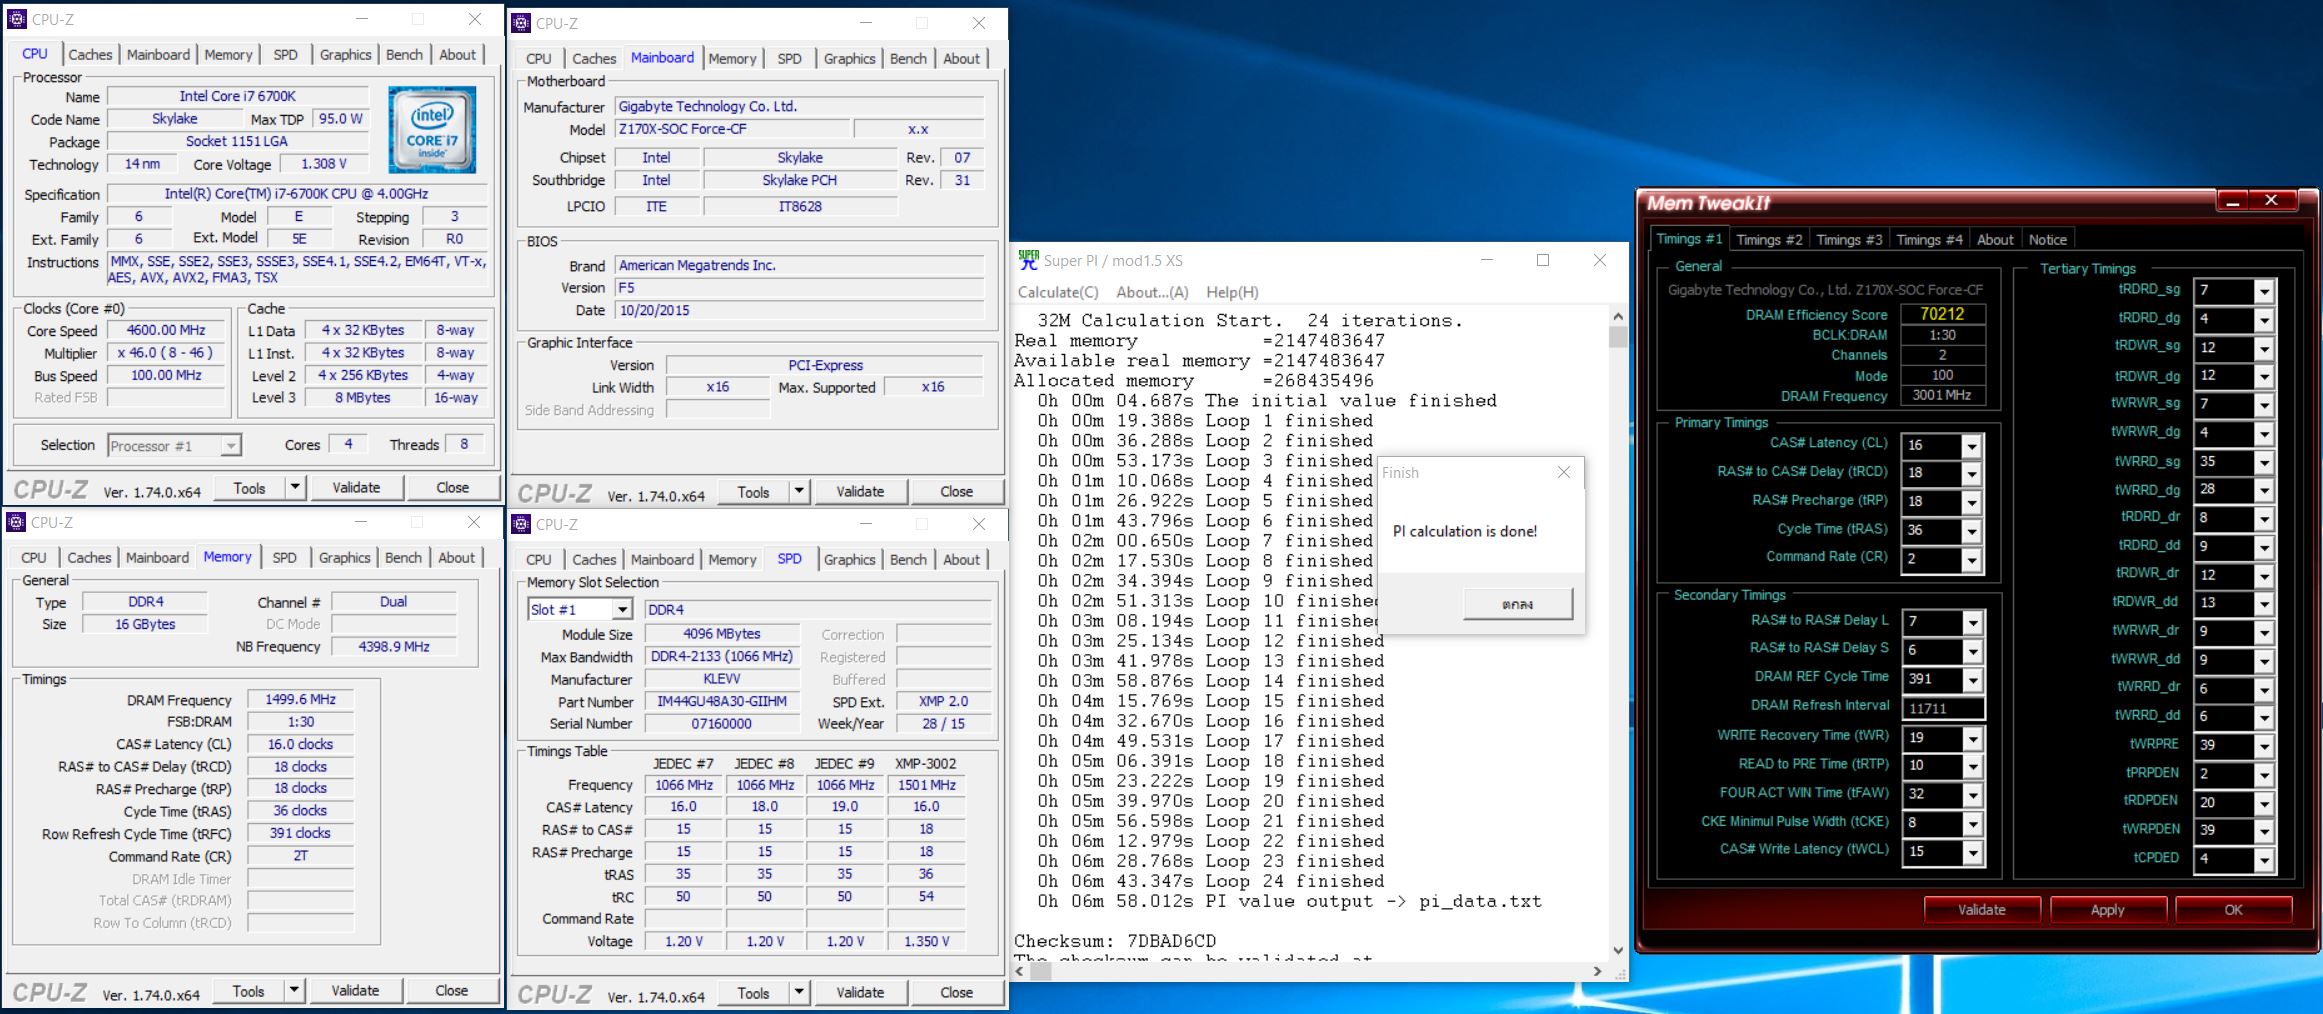2323x1014 pixels.
Task: Open the tRDRD_sg dropdown in Tertiary Timings
Action: [2264, 292]
